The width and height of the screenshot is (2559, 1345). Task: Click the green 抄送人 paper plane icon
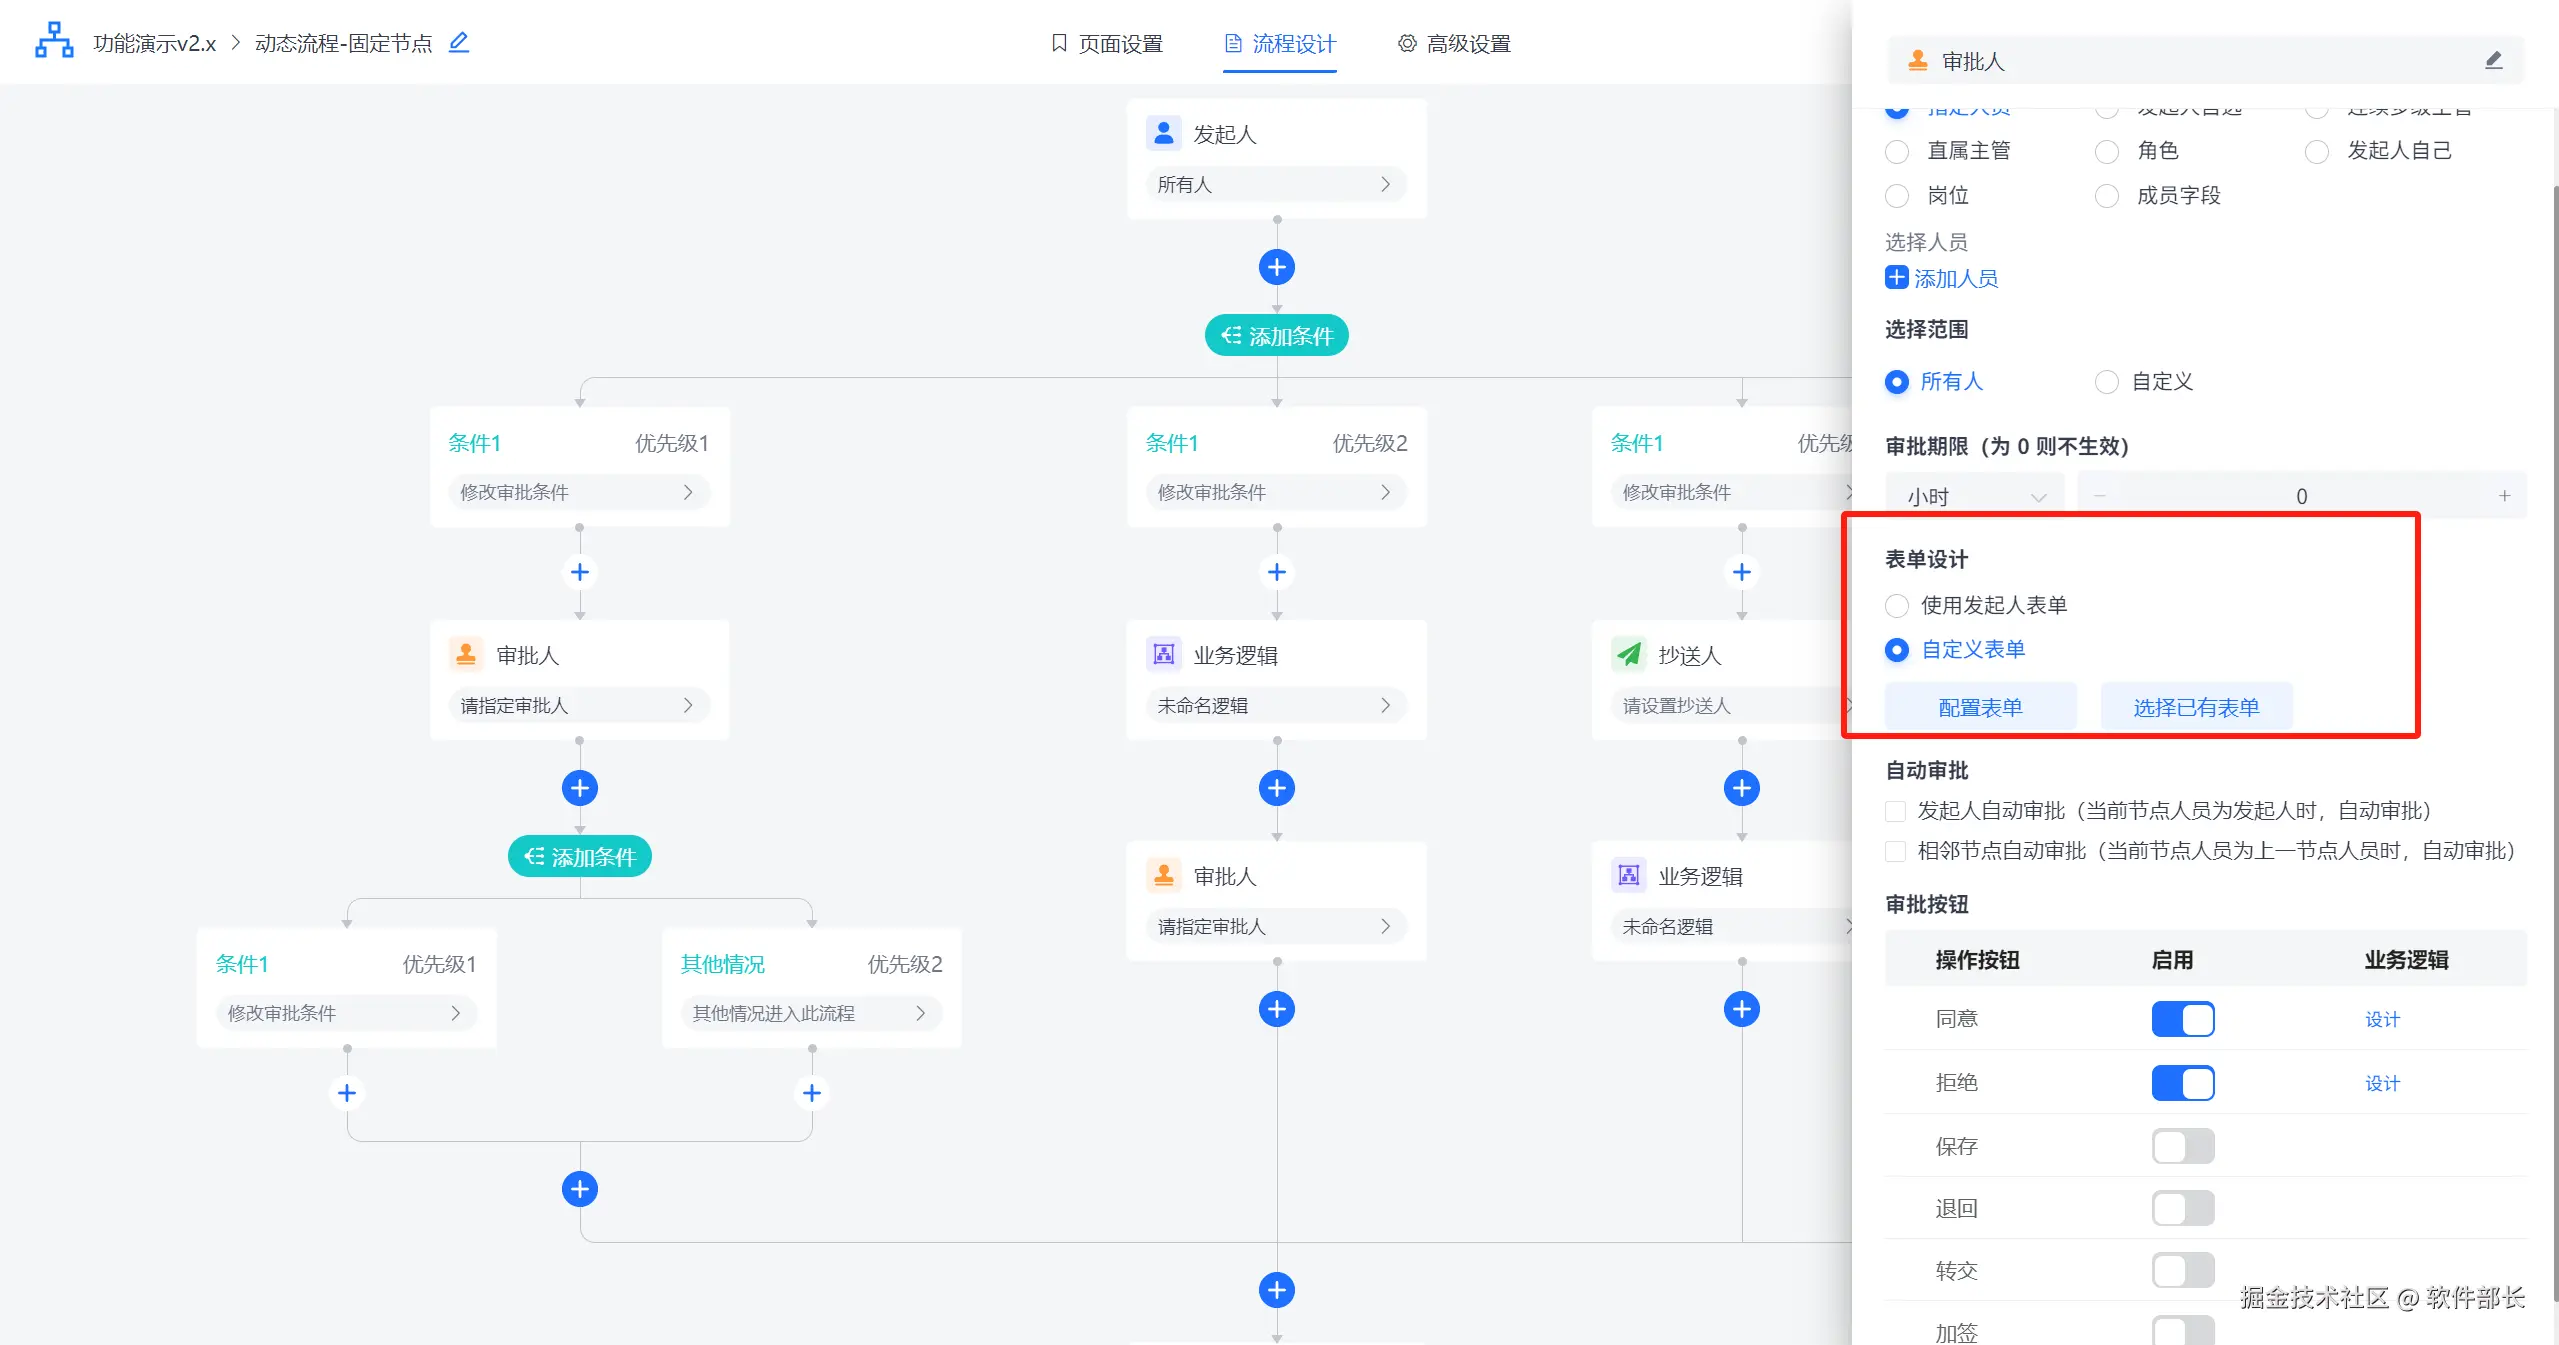[x=1629, y=654]
